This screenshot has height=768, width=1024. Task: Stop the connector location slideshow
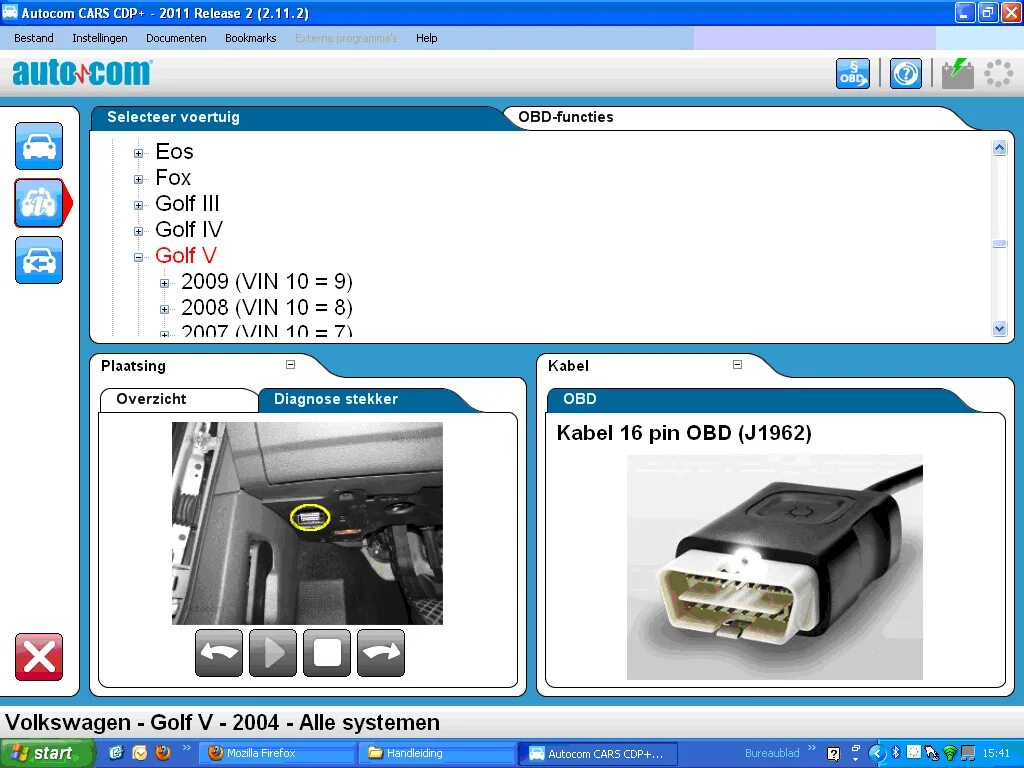pyautogui.click(x=327, y=652)
